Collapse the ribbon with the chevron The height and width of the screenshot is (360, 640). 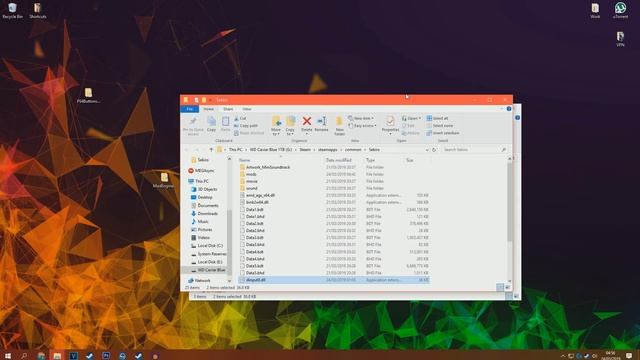click(x=502, y=109)
